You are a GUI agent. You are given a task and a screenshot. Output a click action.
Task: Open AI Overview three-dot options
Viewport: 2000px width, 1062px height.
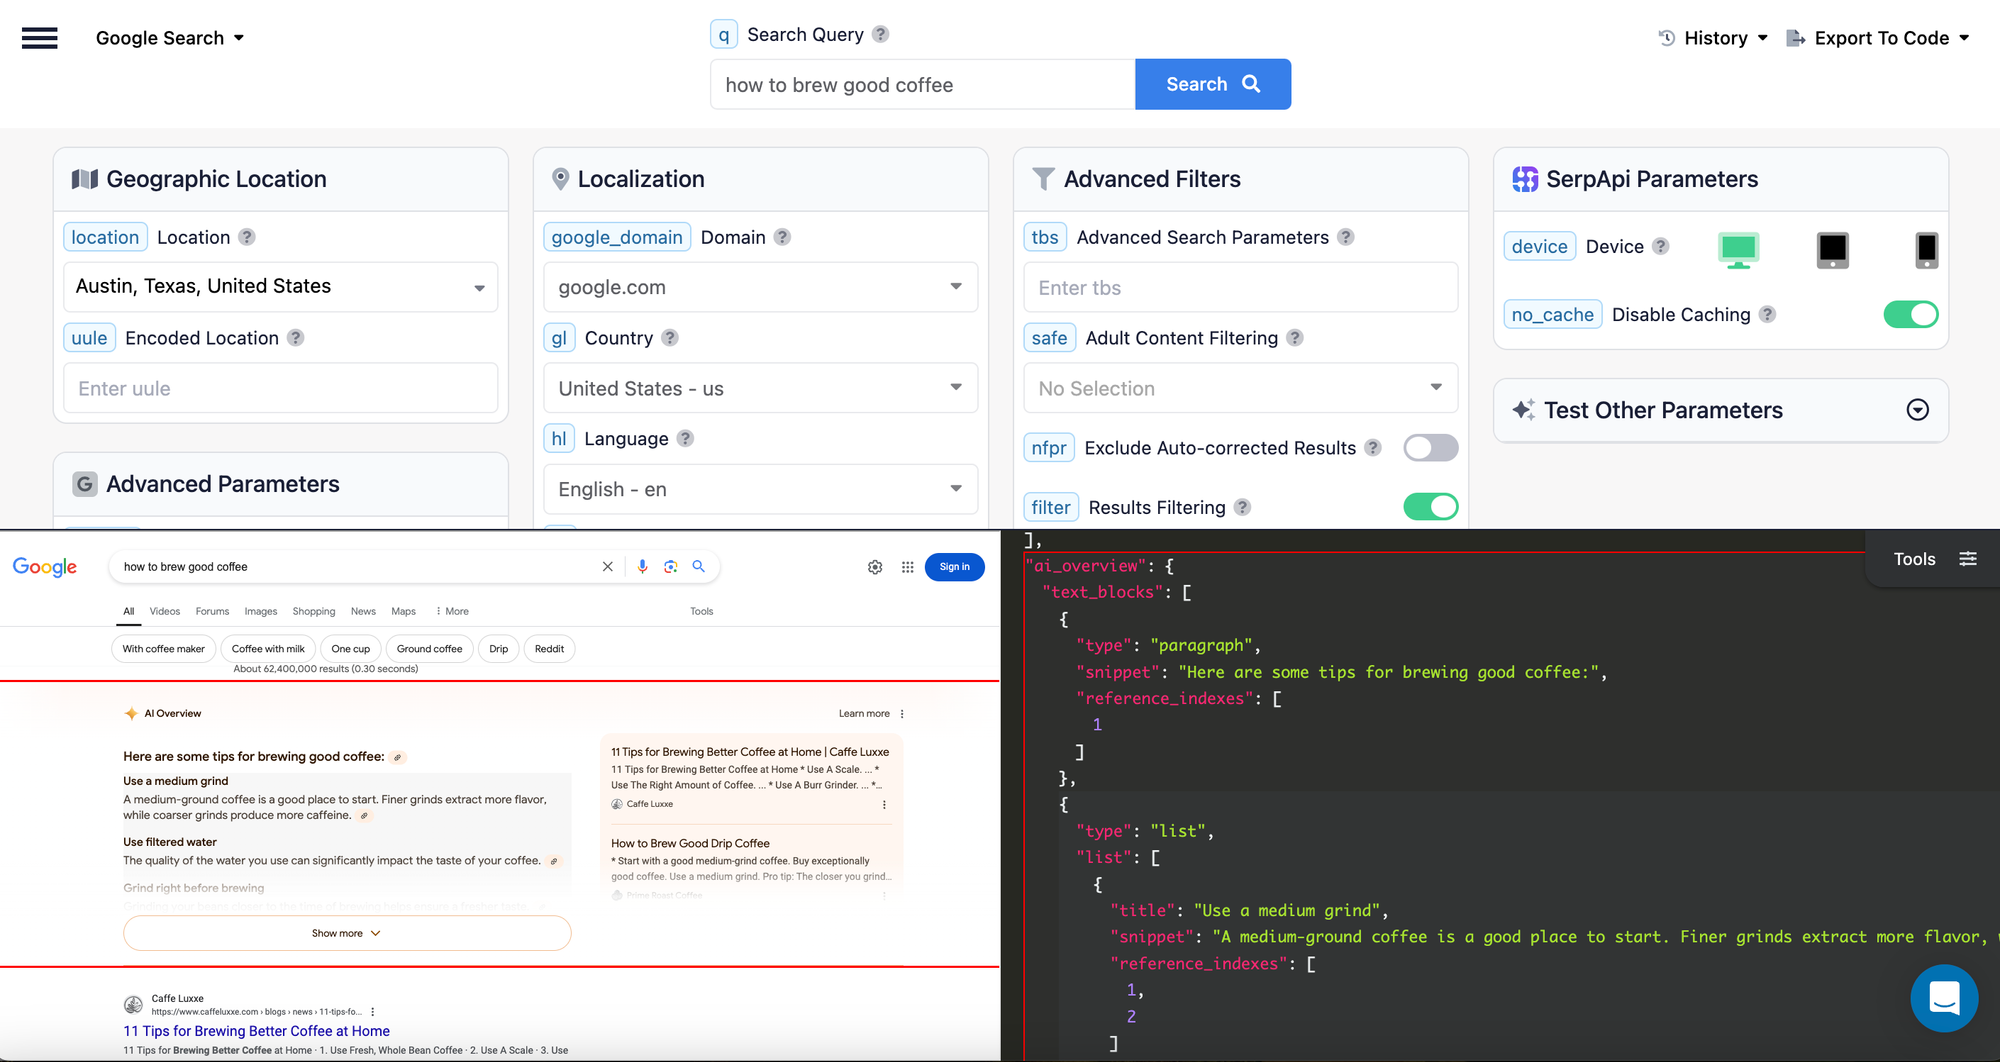pyautogui.click(x=902, y=714)
